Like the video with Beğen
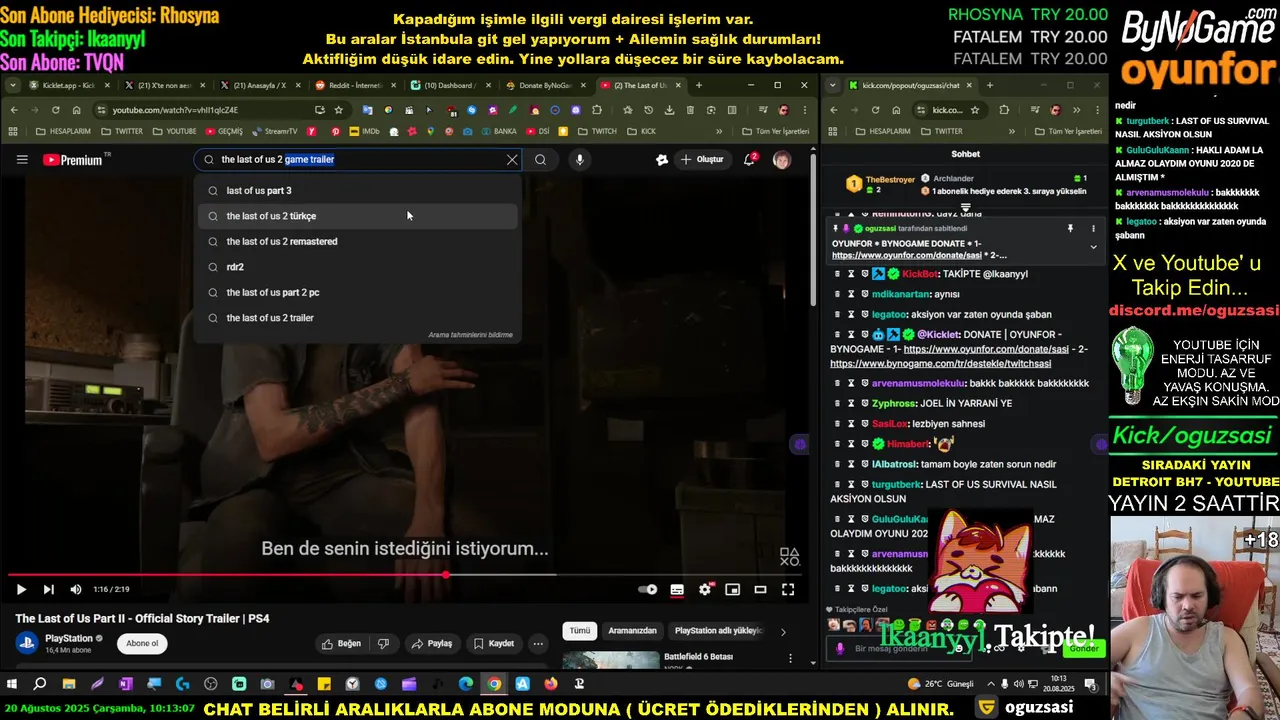The width and height of the screenshot is (1280, 720). tap(341, 643)
